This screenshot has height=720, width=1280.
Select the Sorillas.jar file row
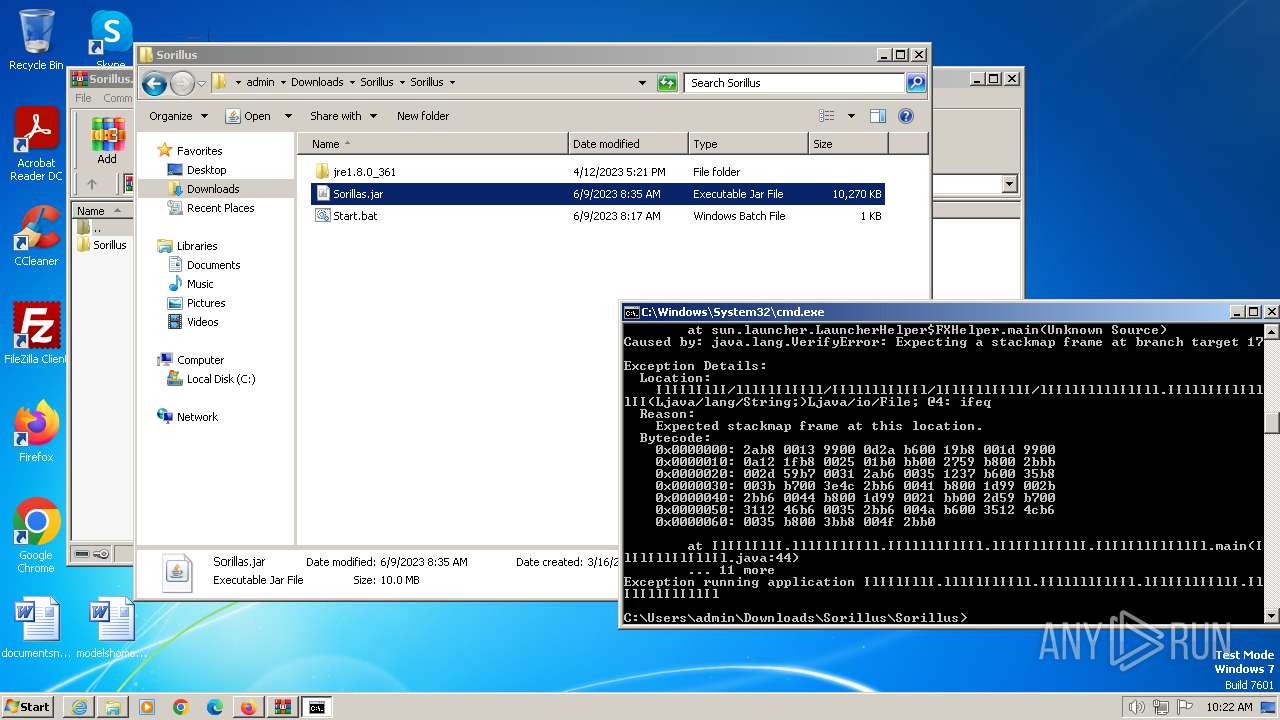point(598,194)
